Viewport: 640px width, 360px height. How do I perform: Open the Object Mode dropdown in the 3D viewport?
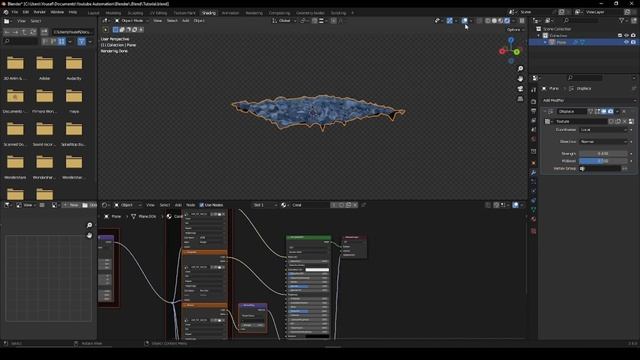(x=131, y=21)
